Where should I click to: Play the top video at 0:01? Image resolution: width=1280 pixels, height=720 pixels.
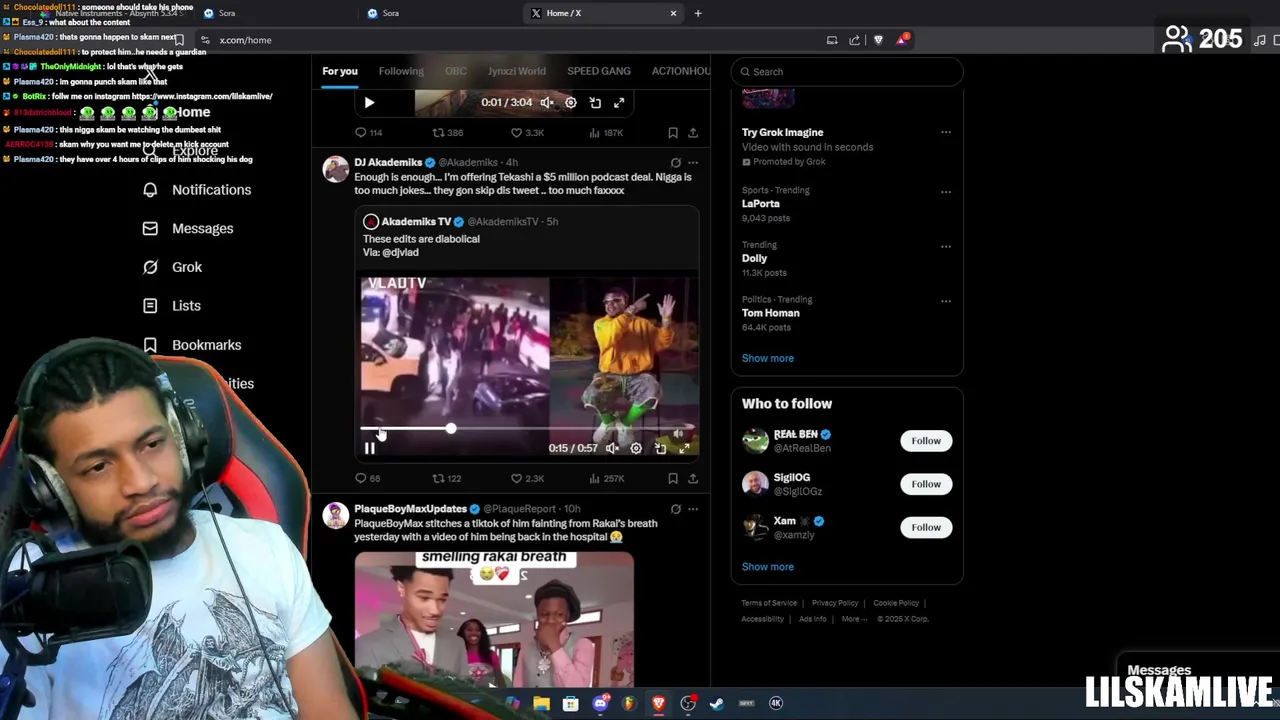pyautogui.click(x=369, y=102)
